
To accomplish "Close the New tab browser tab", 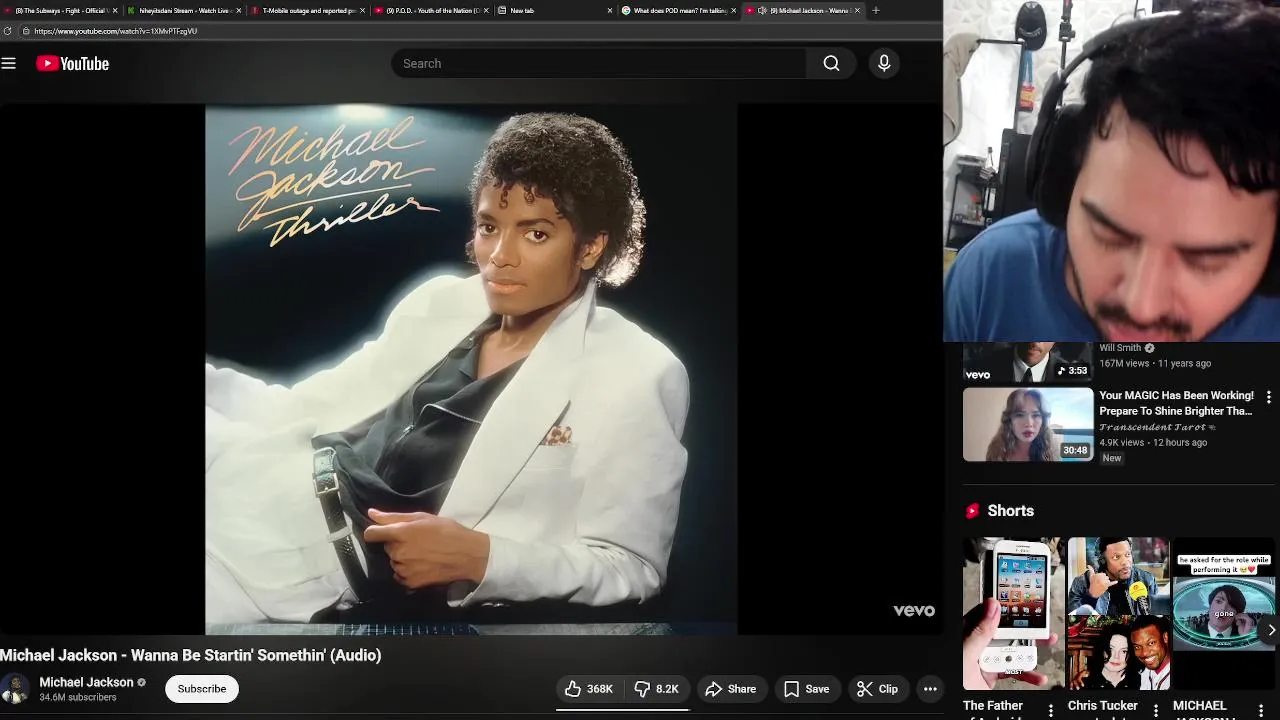I will point(610,10).
